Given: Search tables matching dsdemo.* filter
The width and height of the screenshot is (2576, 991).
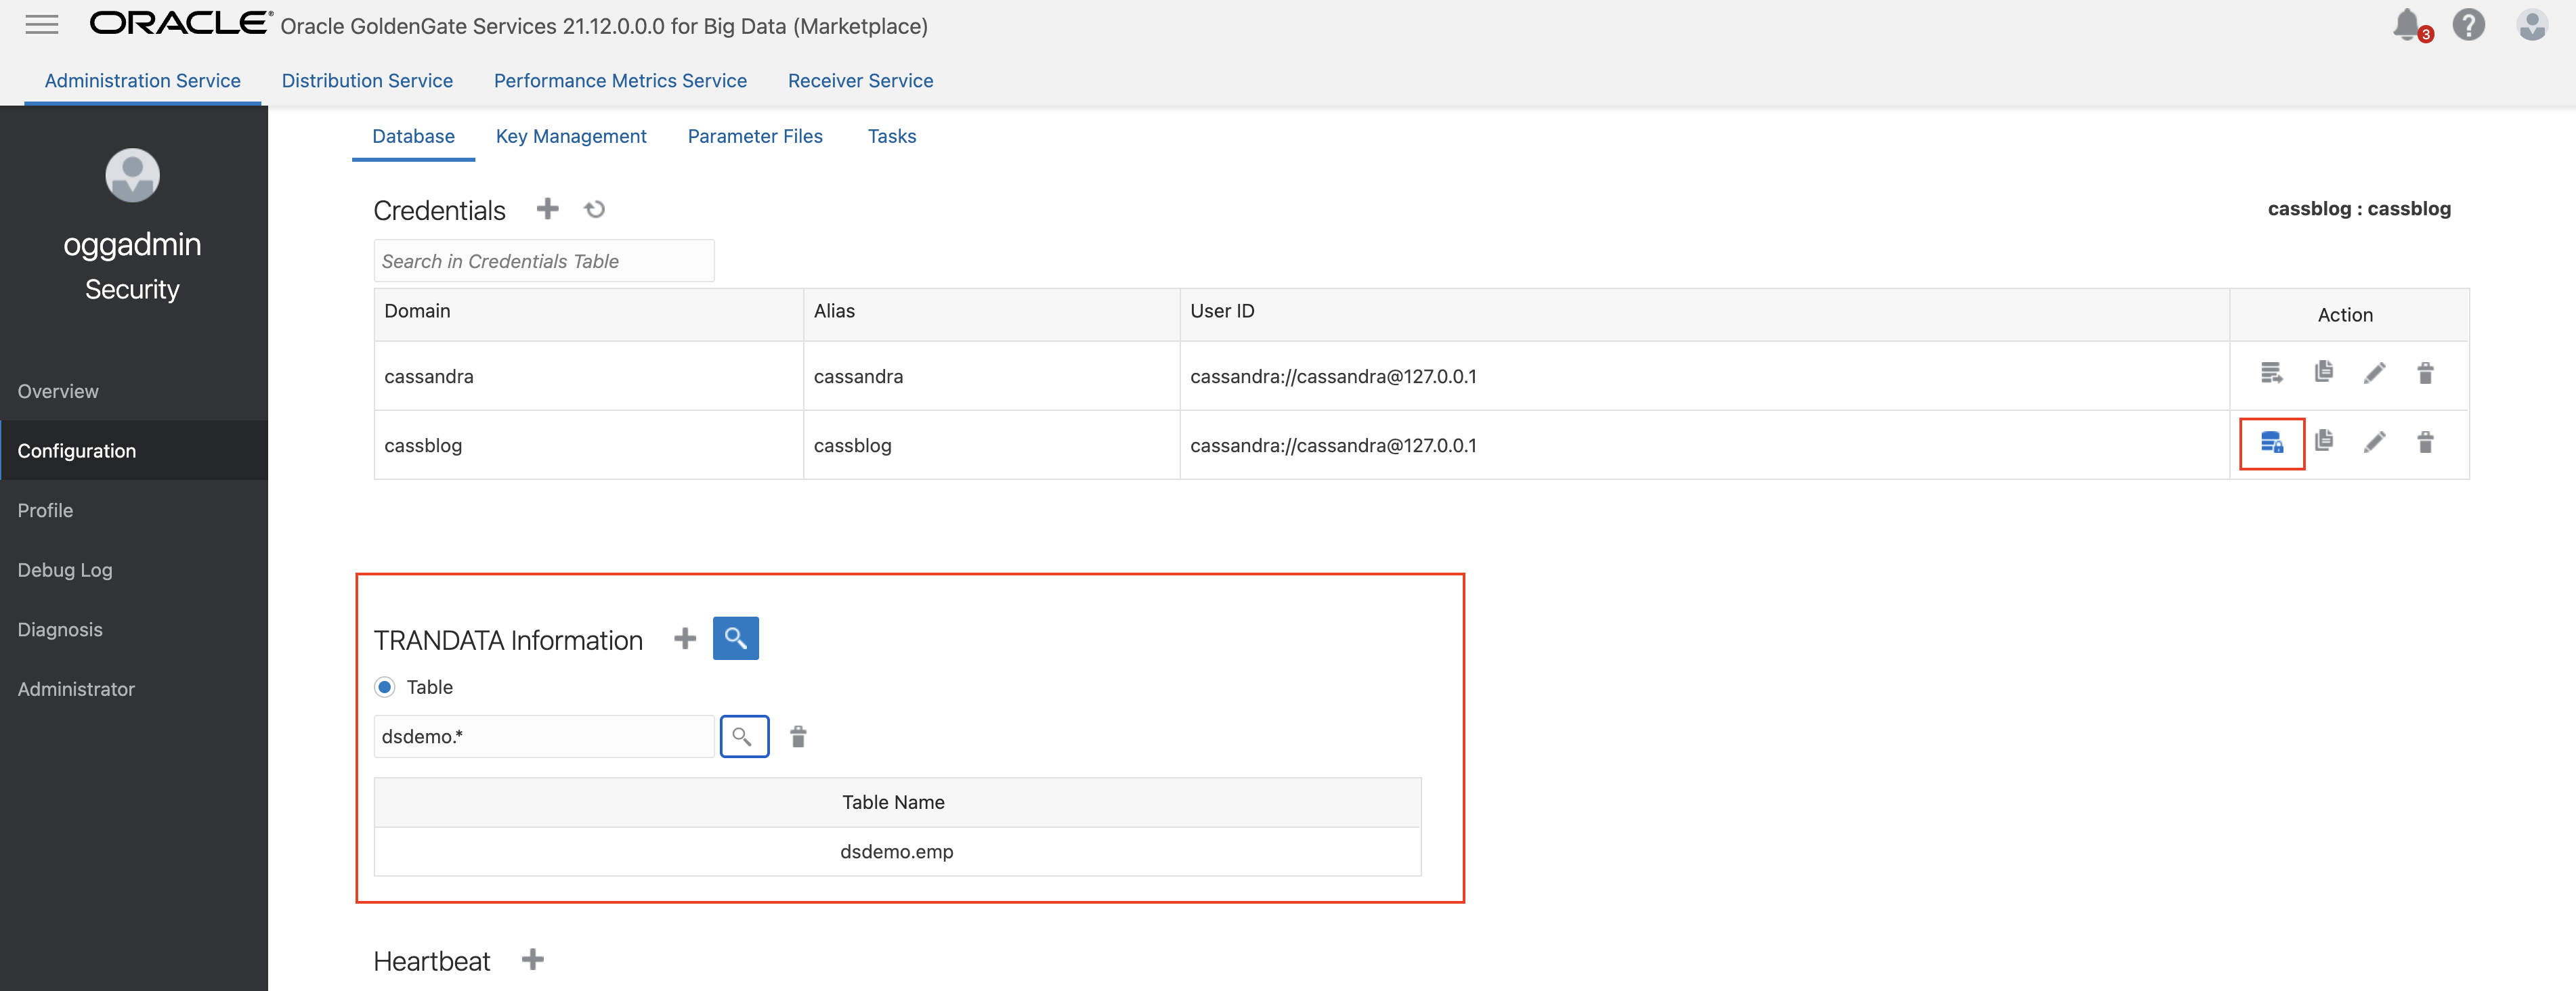Looking at the screenshot, I should 743,737.
